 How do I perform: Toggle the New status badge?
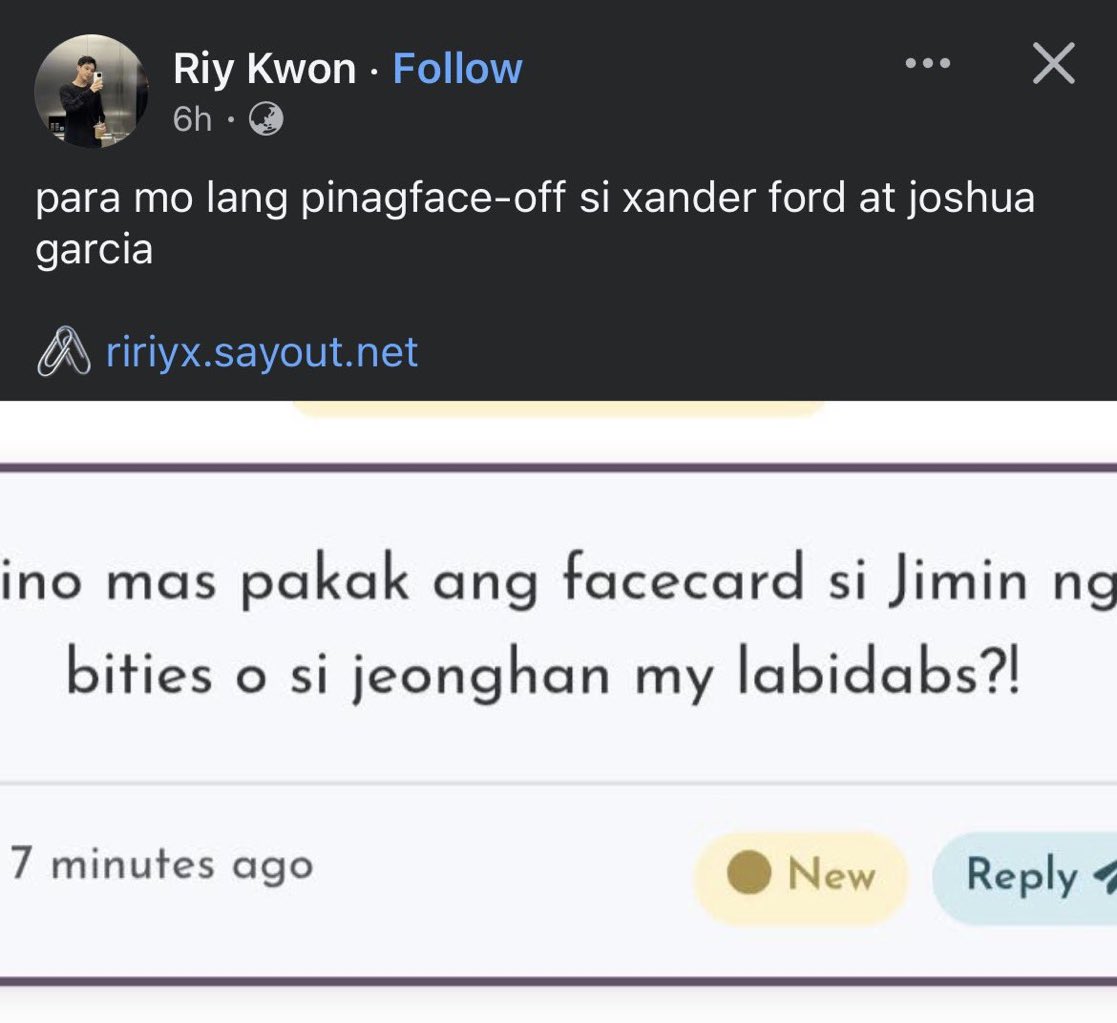pyautogui.click(x=801, y=874)
